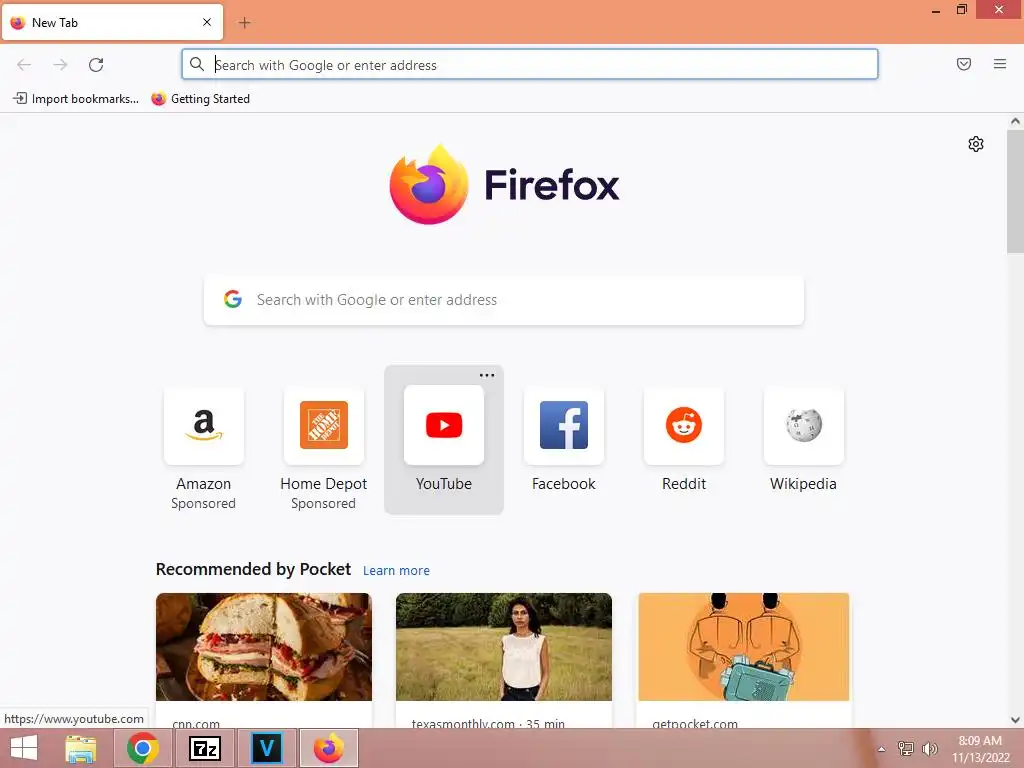Click the page scrollbar's down arrow

tap(1015, 720)
